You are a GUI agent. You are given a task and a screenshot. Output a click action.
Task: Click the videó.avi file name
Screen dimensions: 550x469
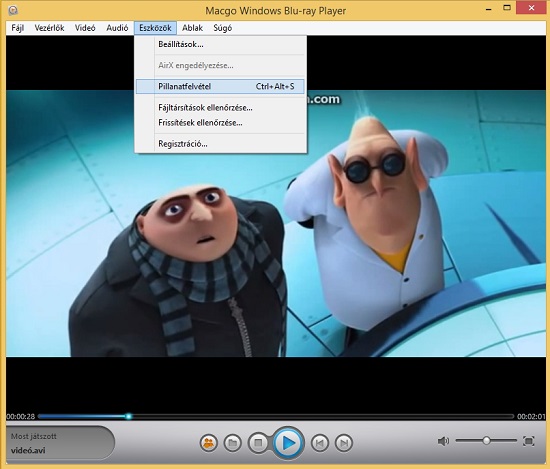tap(28, 450)
